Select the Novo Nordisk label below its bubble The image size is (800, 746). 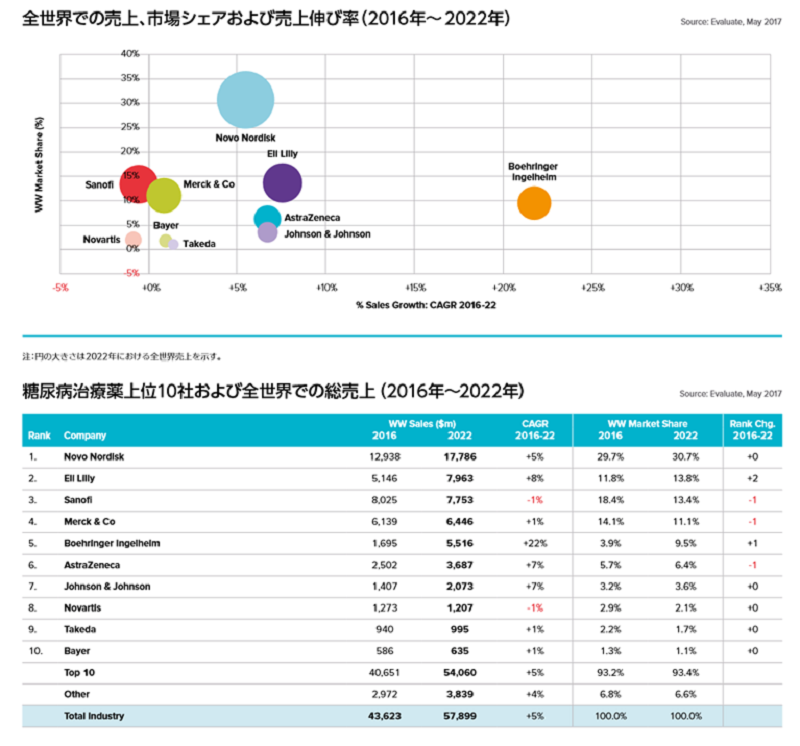pyautogui.click(x=245, y=138)
